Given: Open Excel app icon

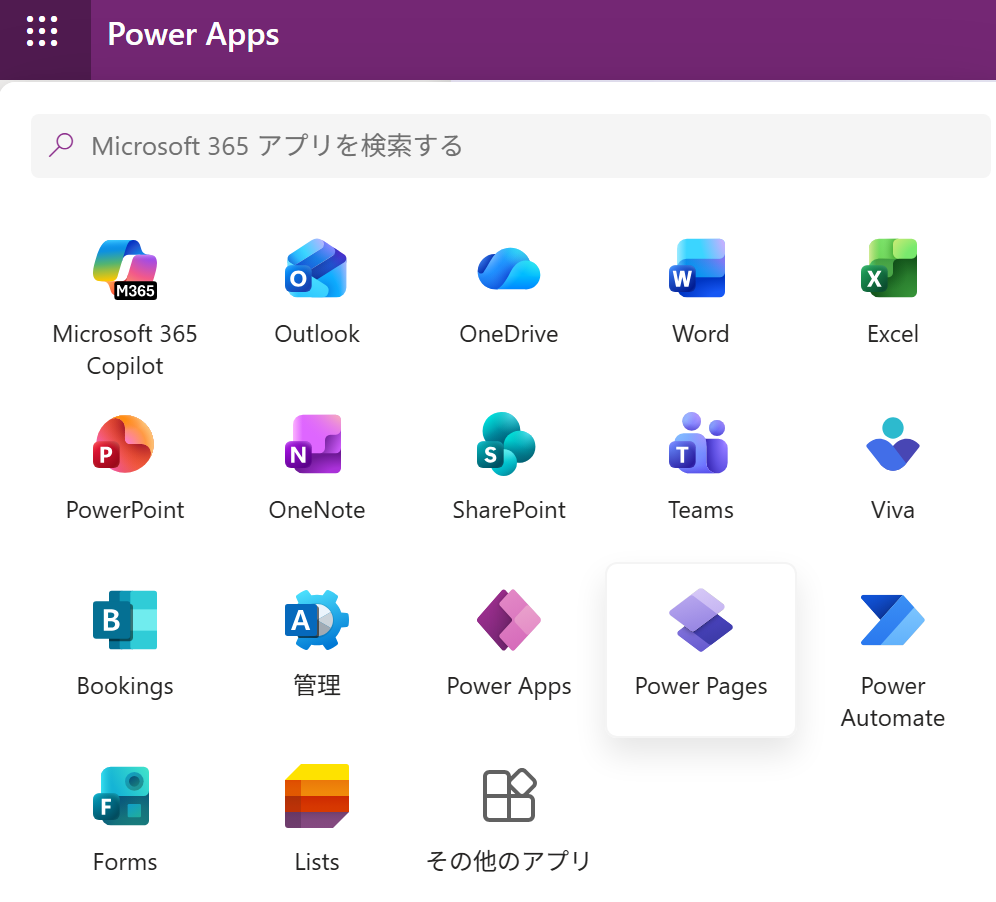Looking at the screenshot, I should 892,270.
